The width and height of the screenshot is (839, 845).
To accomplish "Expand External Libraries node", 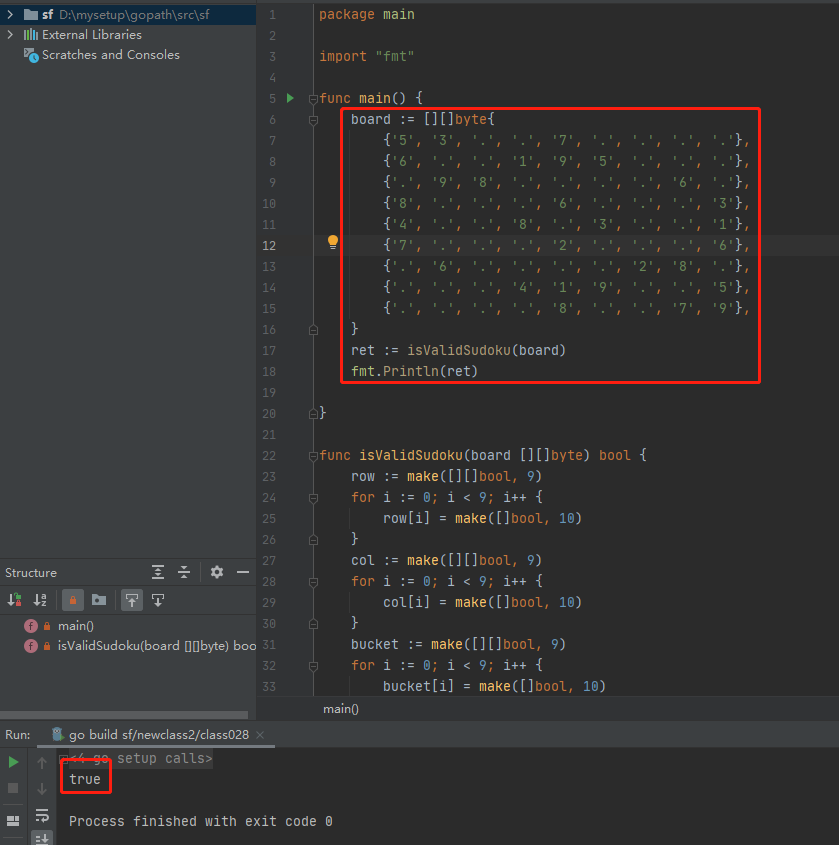I will click(10, 34).
